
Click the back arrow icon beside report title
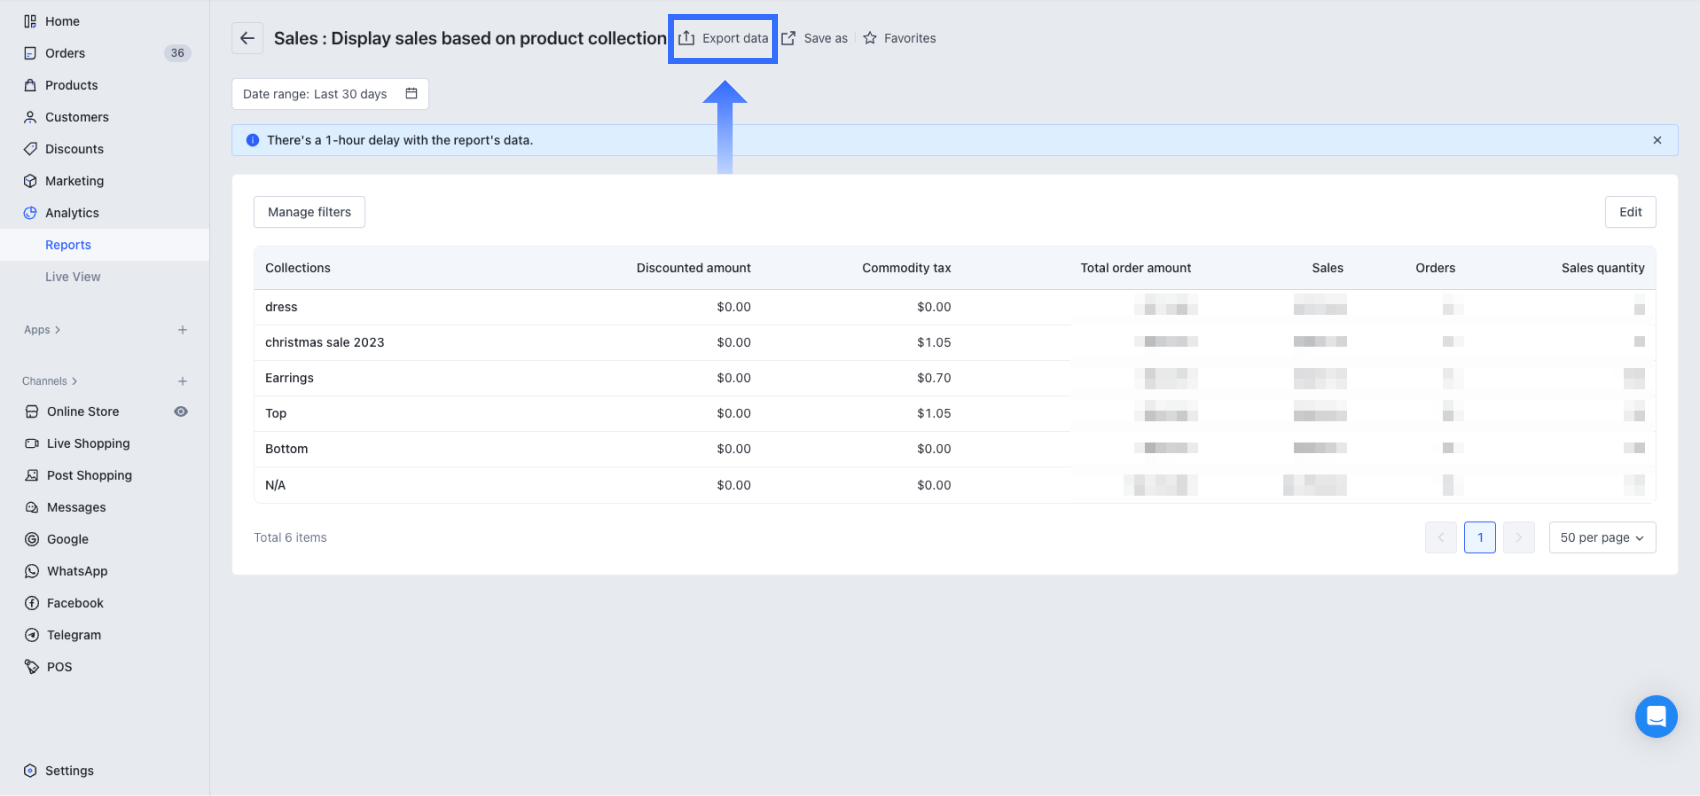click(247, 38)
